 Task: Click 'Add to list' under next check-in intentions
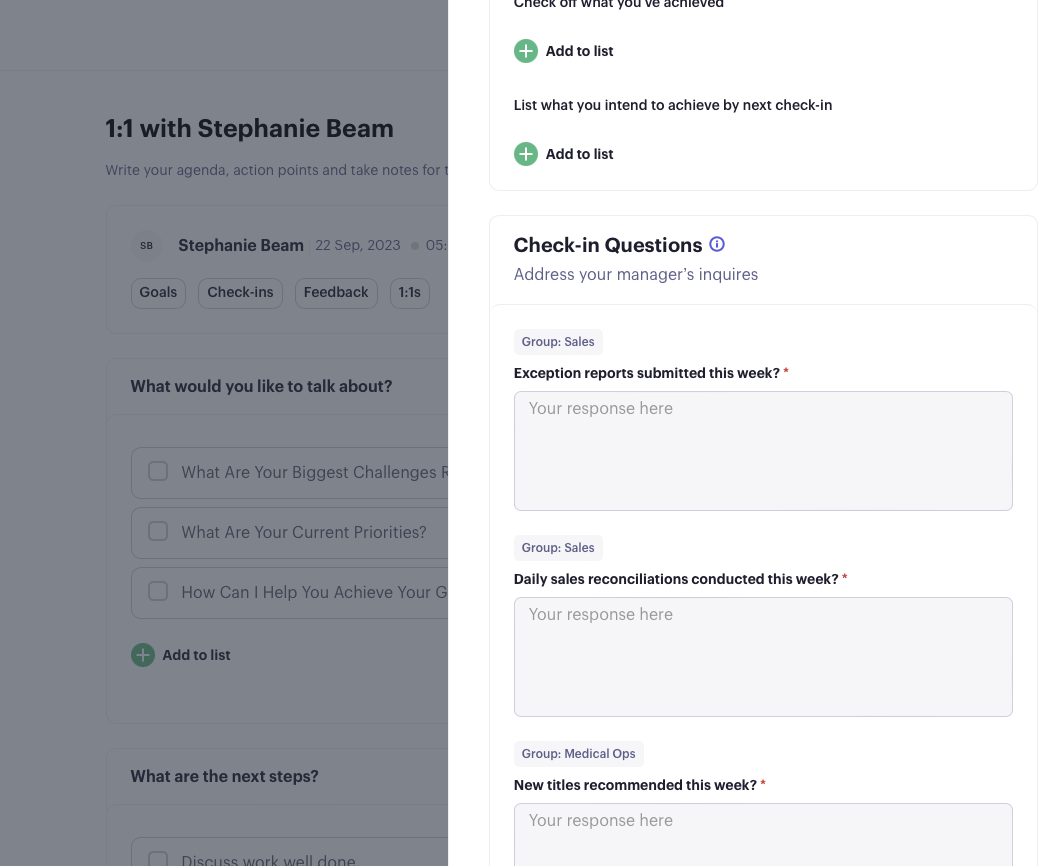580,154
